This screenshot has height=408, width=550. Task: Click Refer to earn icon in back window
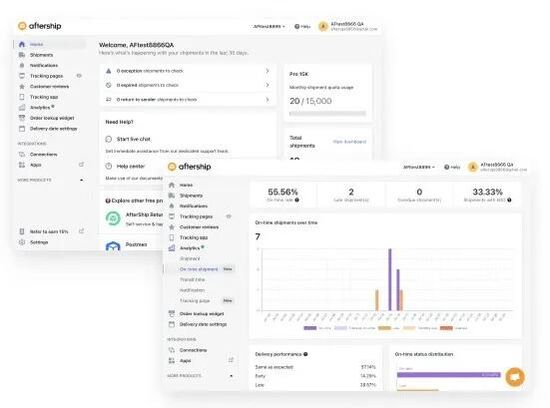pos(22,232)
